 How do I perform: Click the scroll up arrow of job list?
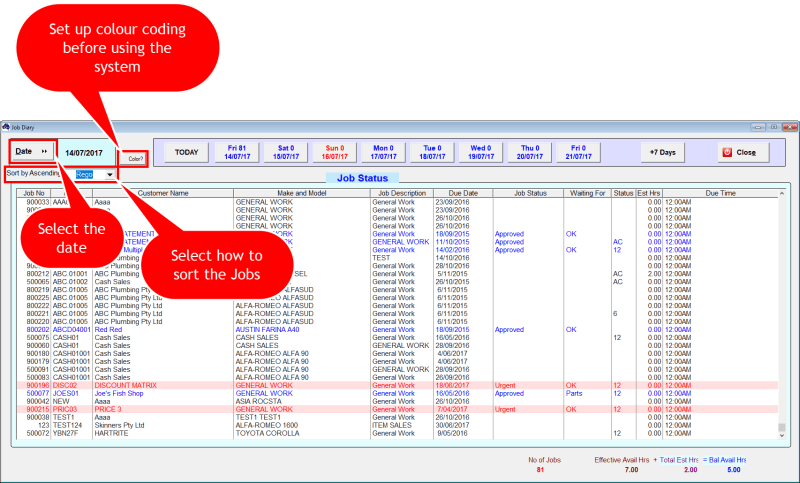[x=782, y=194]
